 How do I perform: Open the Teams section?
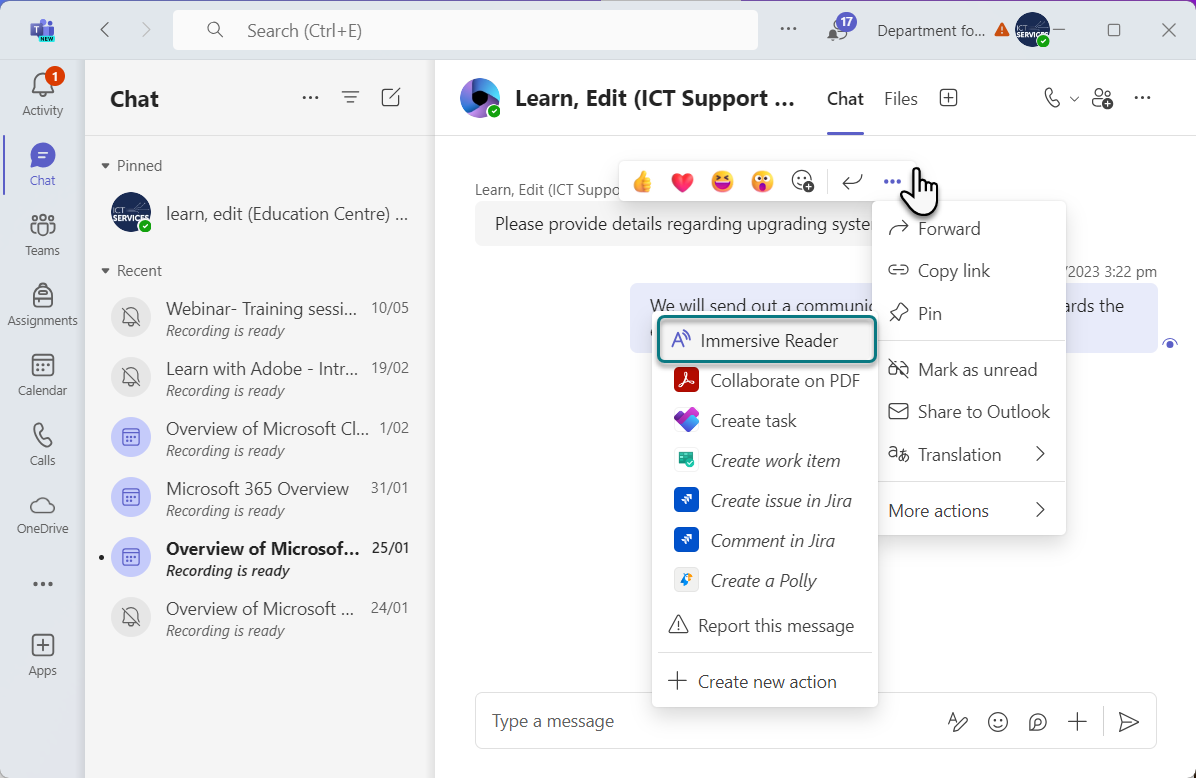[x=43, y=234]
